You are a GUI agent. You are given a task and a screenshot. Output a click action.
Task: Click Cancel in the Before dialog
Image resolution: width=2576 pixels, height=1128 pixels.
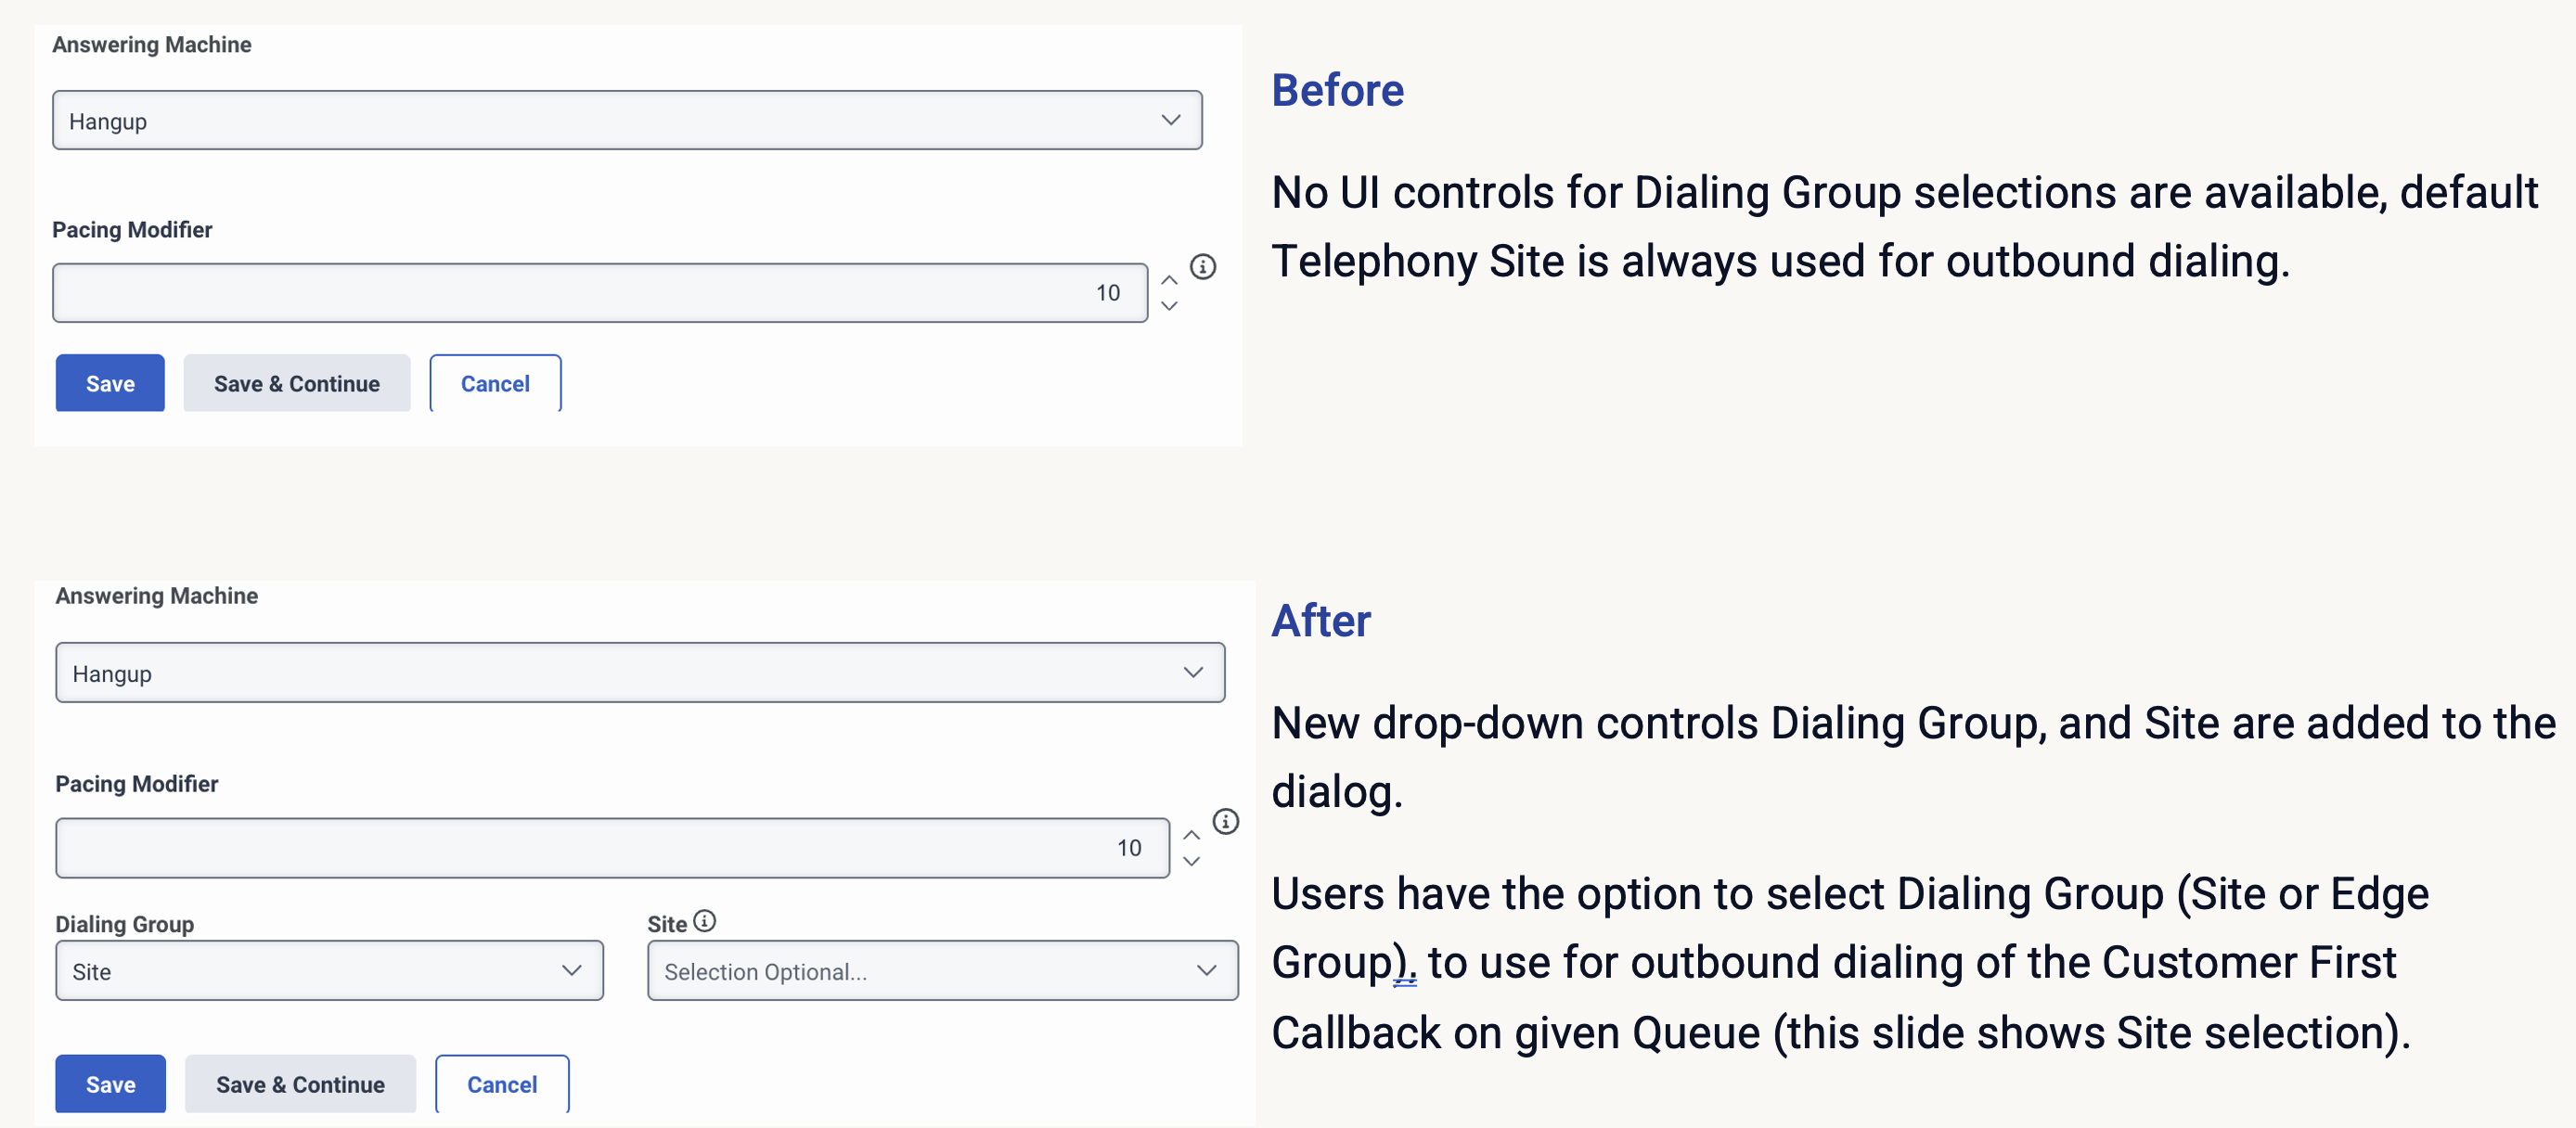tap(495, 384)
